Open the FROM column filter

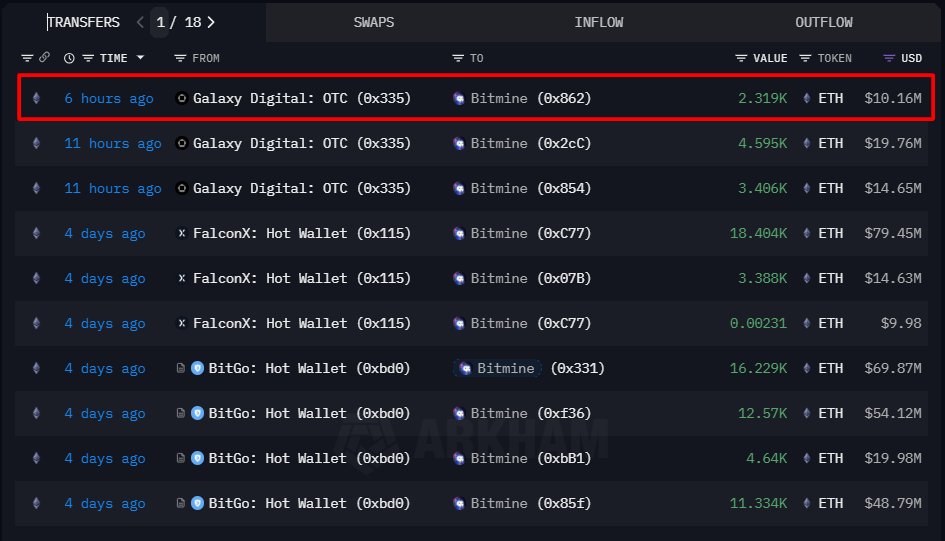(180, 58)
